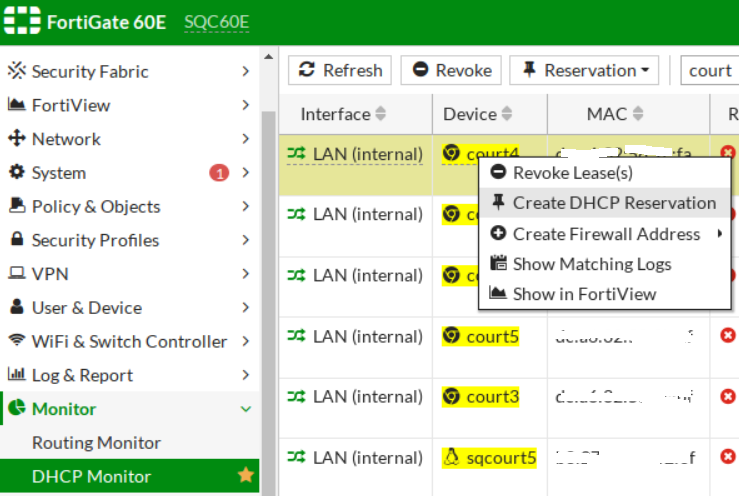Open the SQC60E hostname link
The width and height of the screenshot is (739, 496).
pos(216,22)
